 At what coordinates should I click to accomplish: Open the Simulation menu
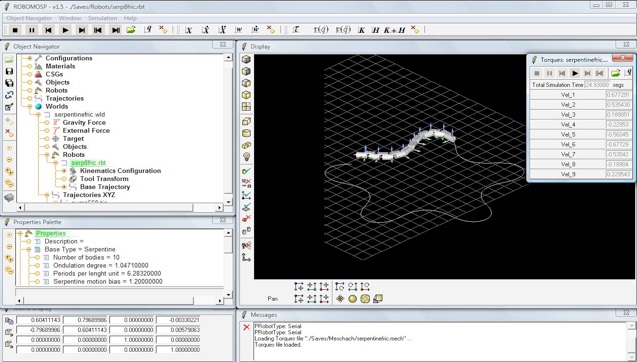pos(102,18)
